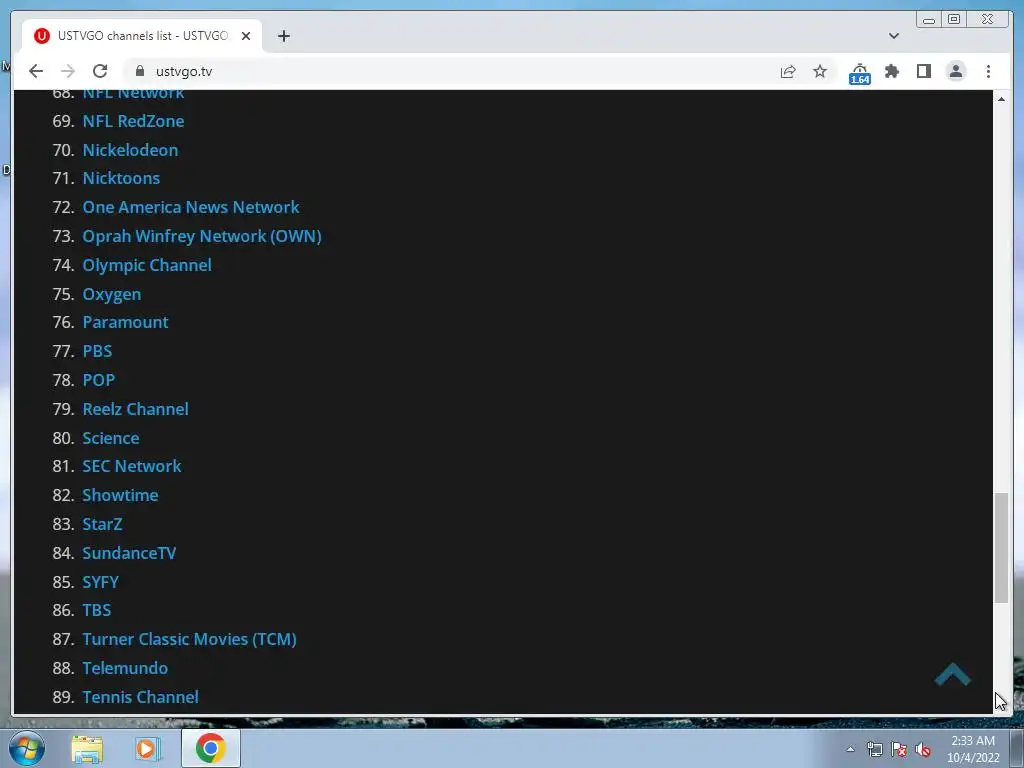Screen dimensions: 1024x768
Task: Visit the StarZ channel link
Action: [x=102, y=524]
